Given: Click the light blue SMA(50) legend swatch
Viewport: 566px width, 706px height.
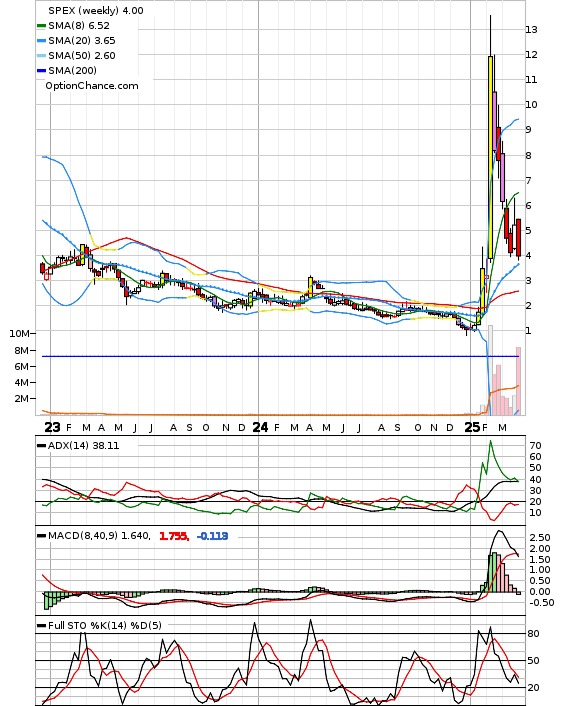Looking at the screenshot, I should tap(41, 56).
